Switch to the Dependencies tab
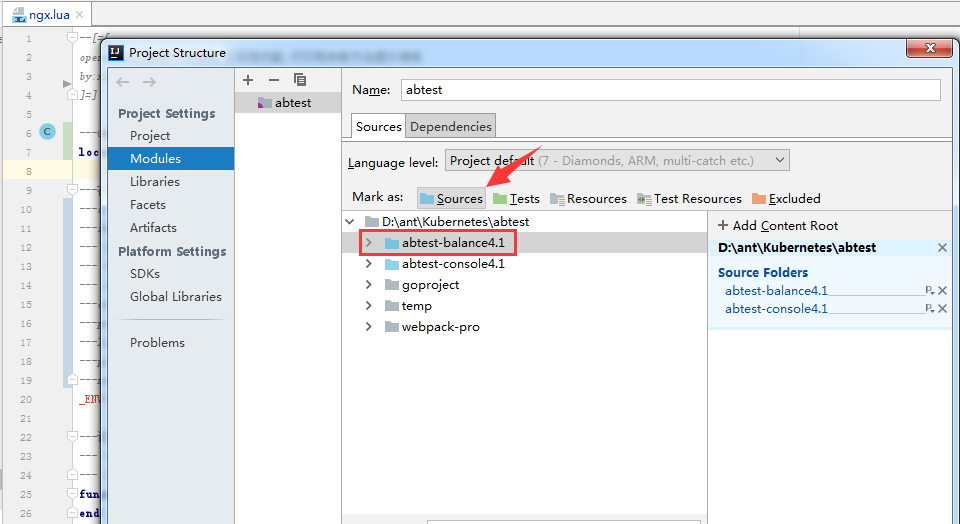The height and width of the screenshot is (524, 960). (x=451, y=127)
